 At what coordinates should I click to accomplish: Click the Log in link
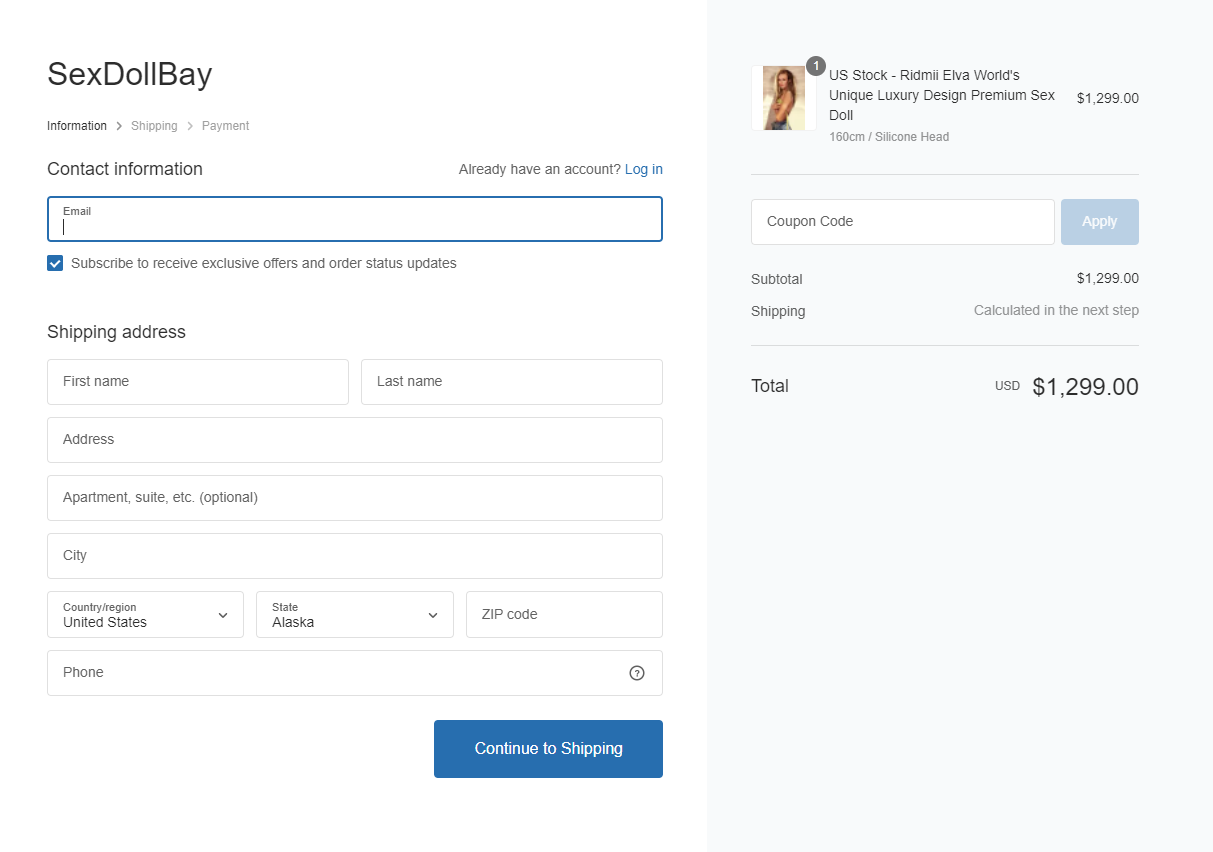tap(643, 169)
